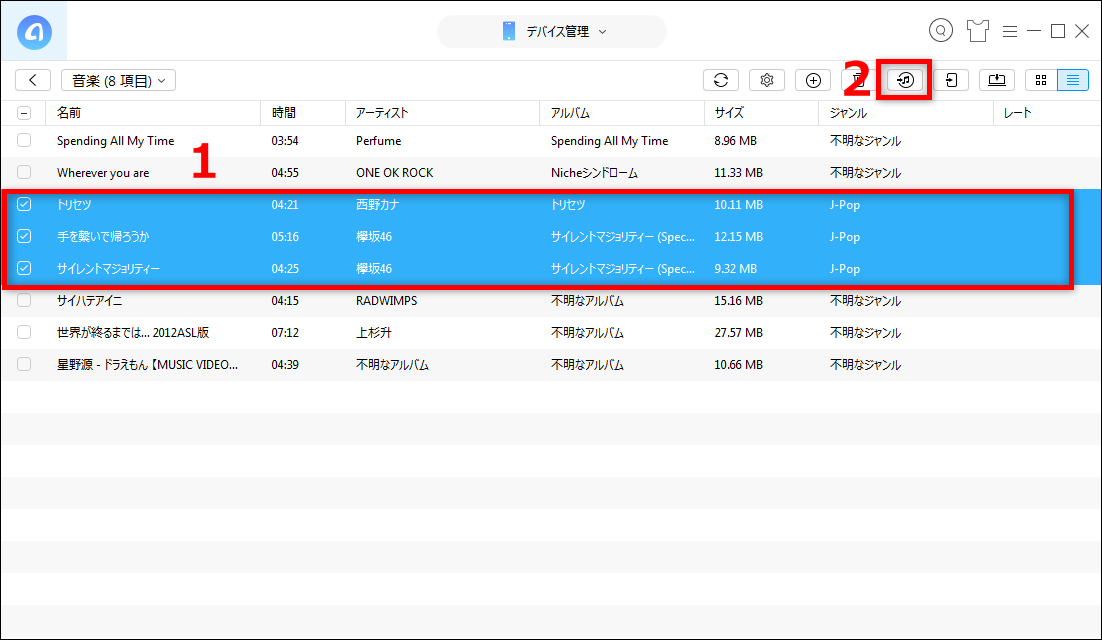This screenshot has height=640, width=1102.
Task: Check the Spending All My Time checkbox
Action: [x=24, y=141]
